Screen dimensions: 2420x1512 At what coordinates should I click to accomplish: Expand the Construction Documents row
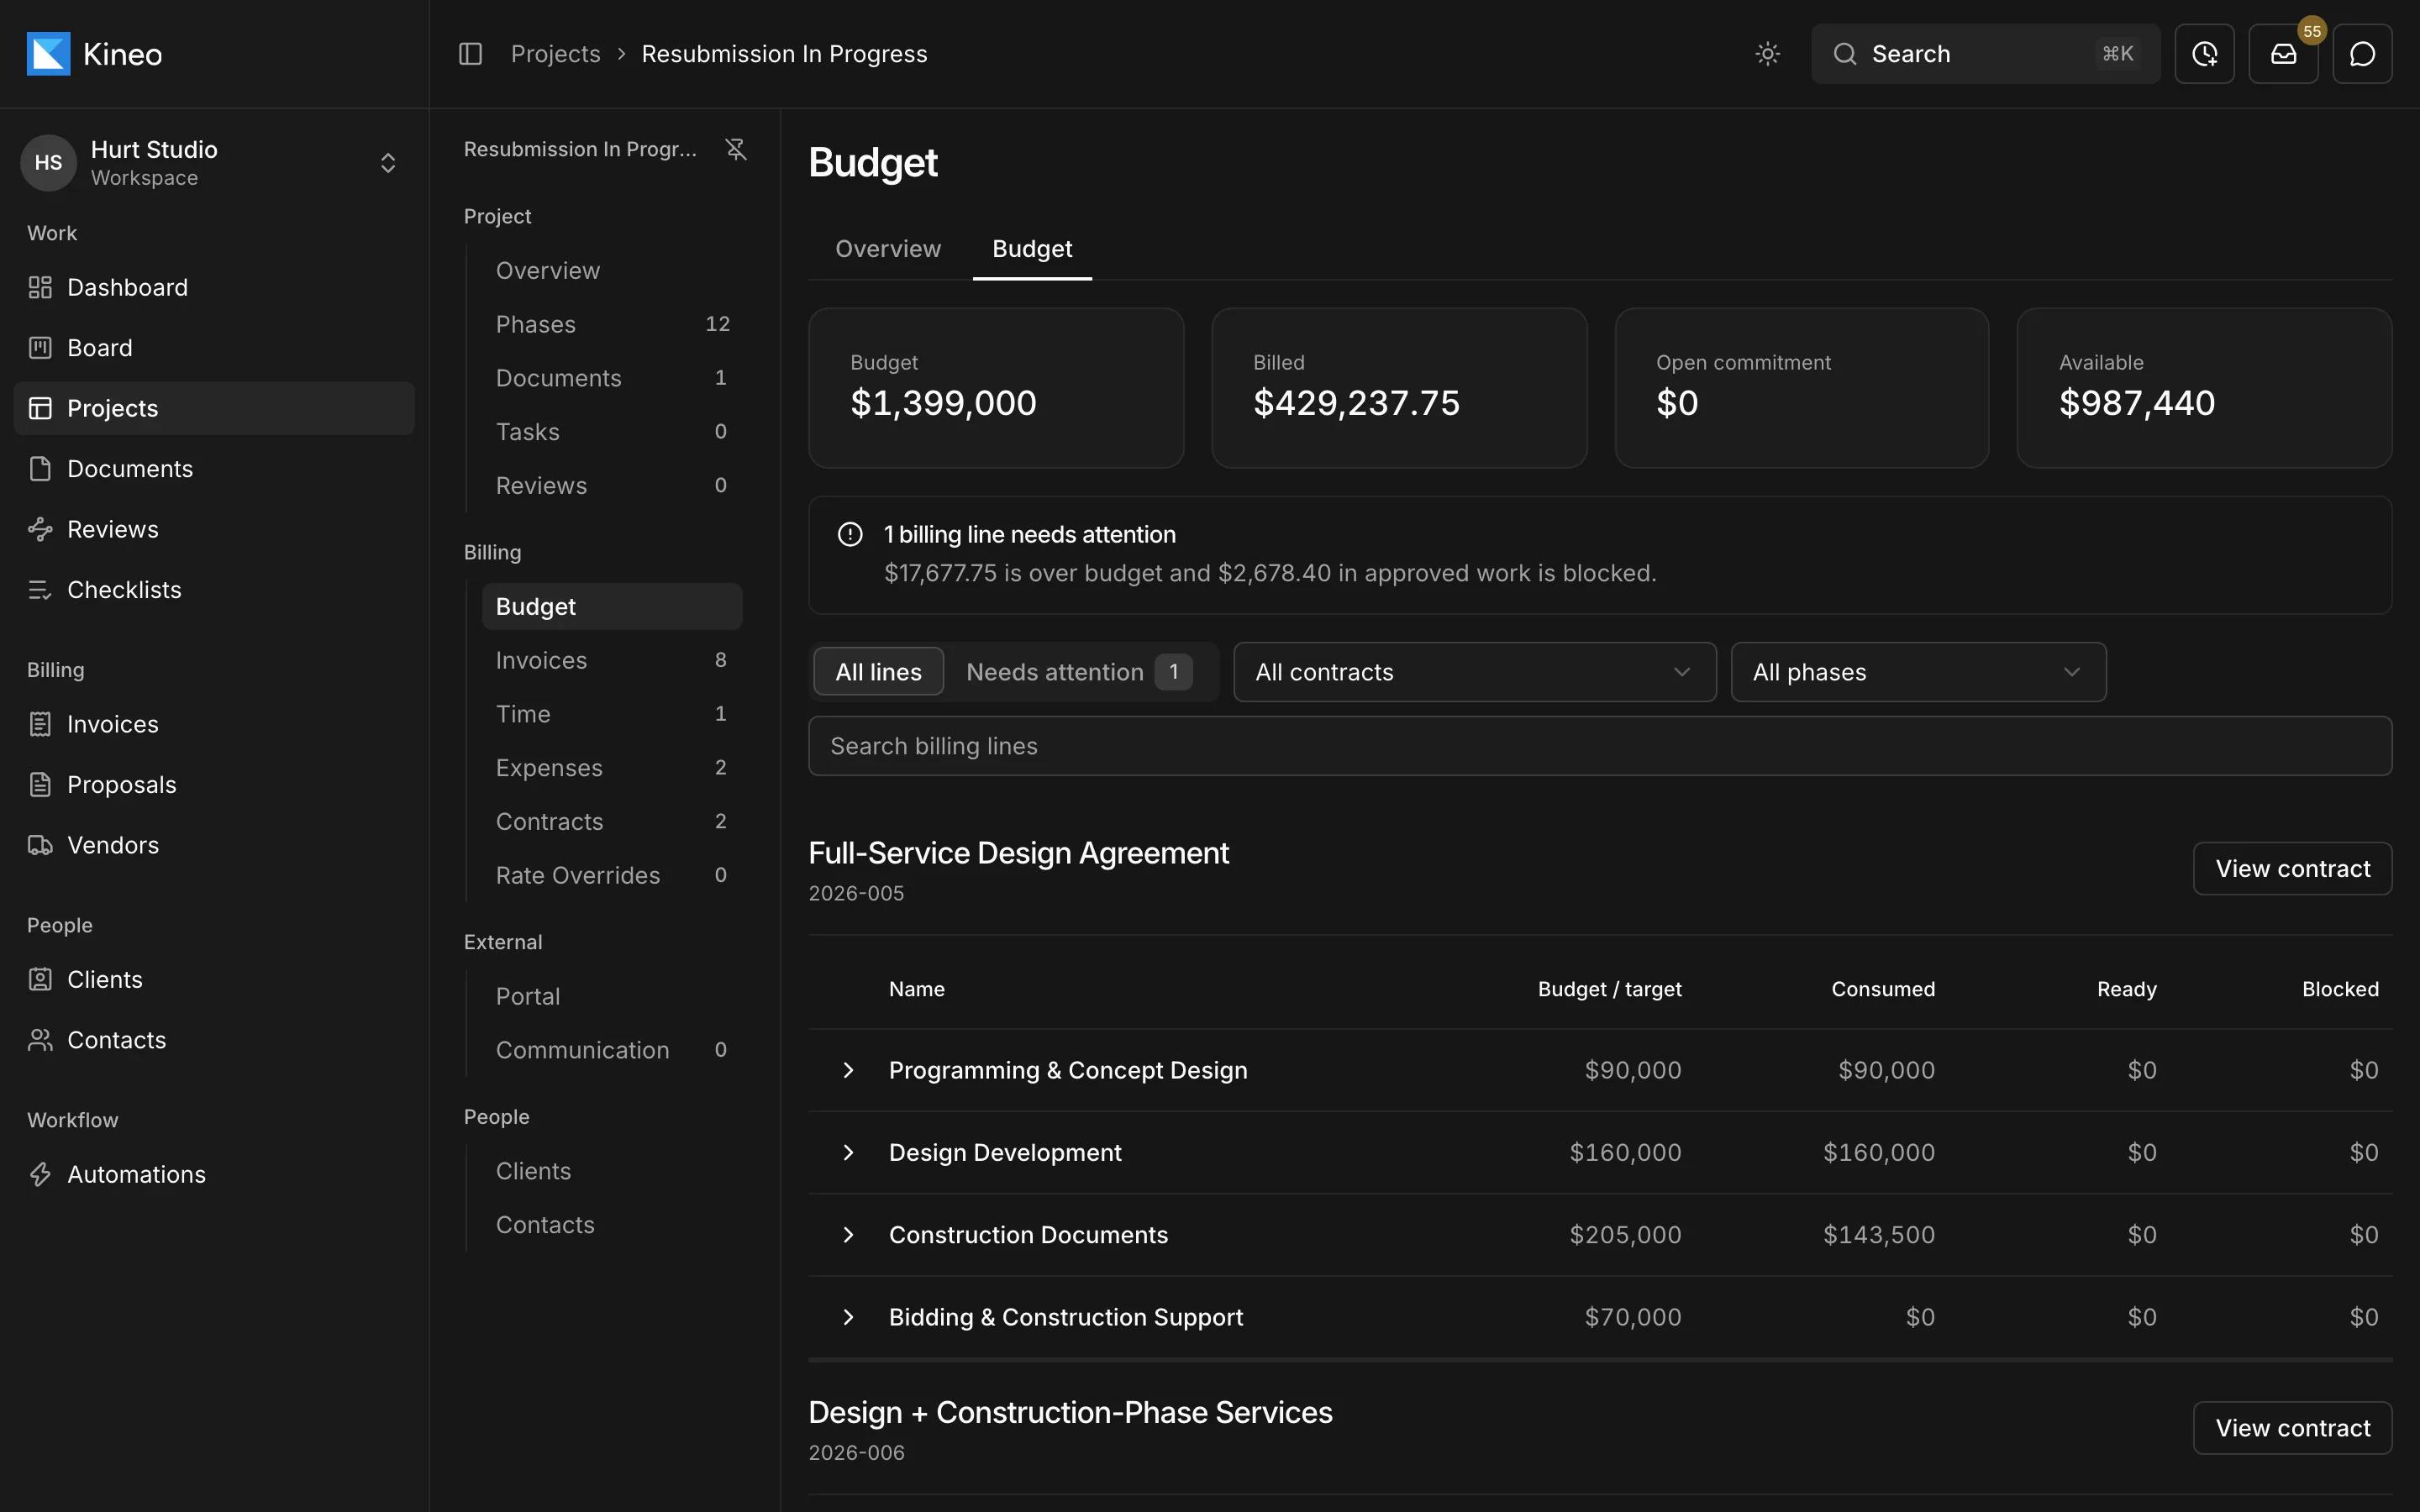pyautogui.click(x=848, y=1235)
